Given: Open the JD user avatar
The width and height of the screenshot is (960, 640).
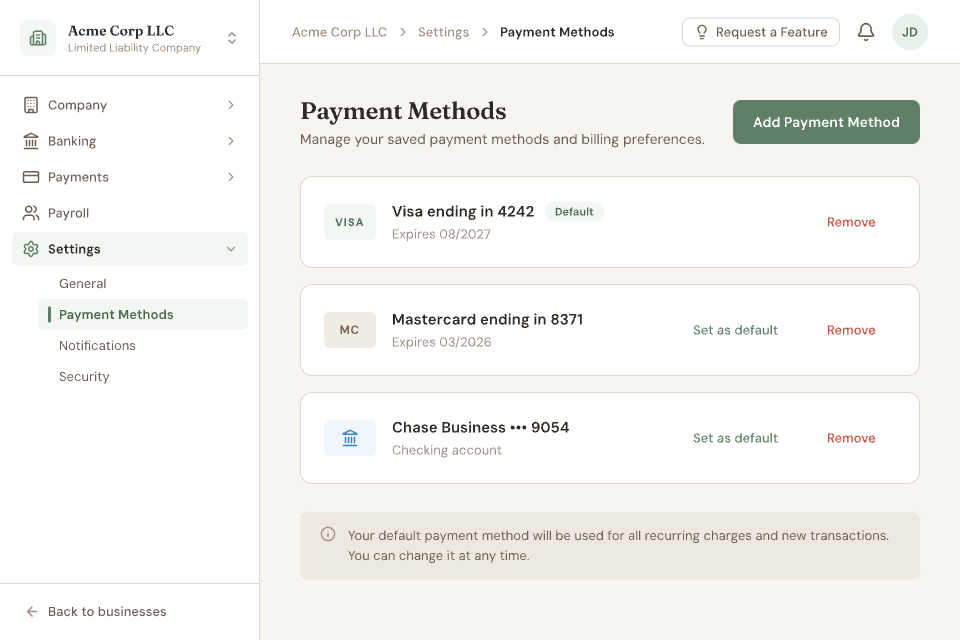Looking at the screenshot, I should tap(910, 32).
